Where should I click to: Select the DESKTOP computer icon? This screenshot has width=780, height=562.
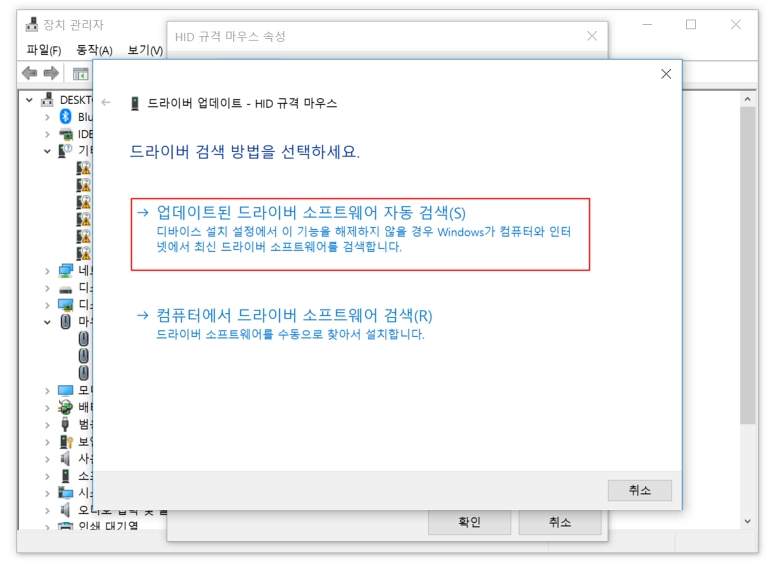(47, 99)
